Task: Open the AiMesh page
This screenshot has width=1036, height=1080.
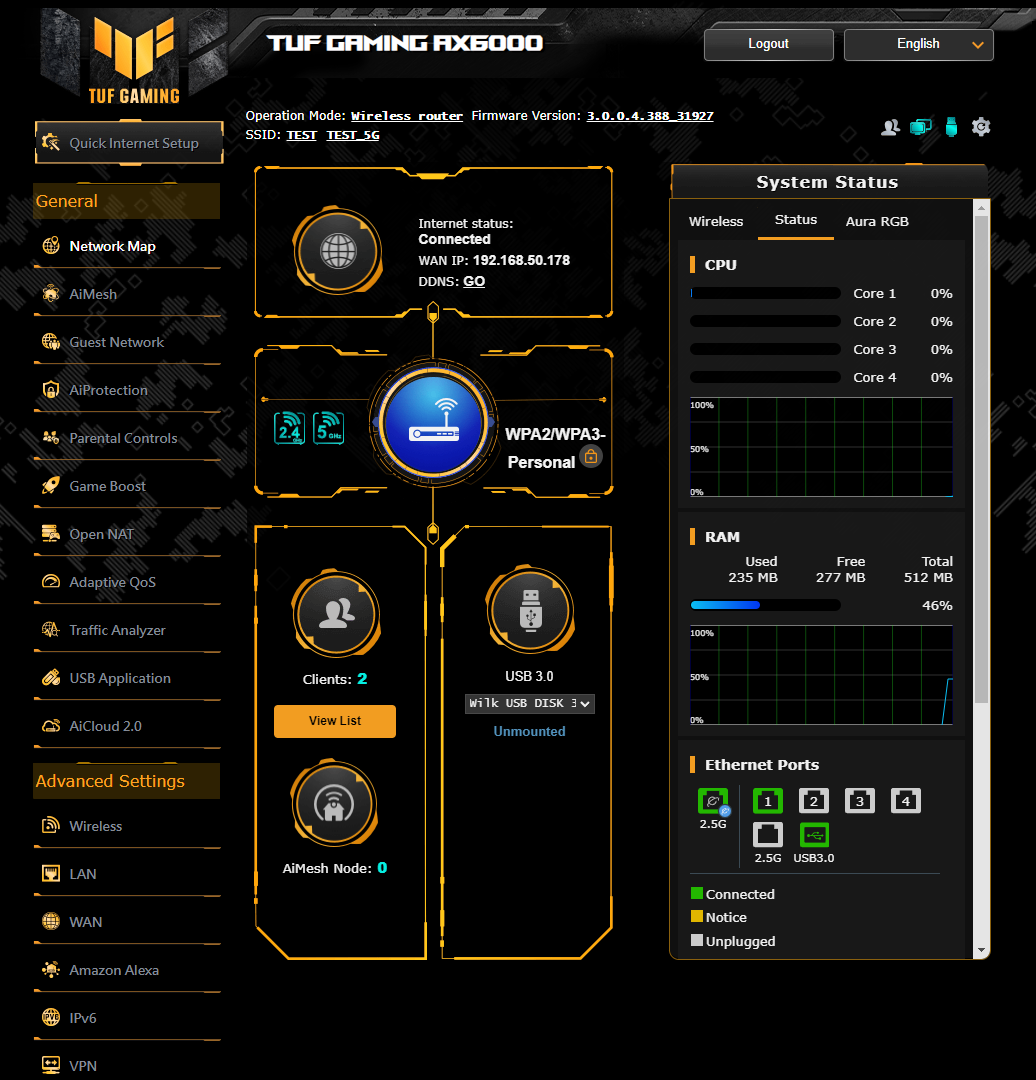Action: 127,294
